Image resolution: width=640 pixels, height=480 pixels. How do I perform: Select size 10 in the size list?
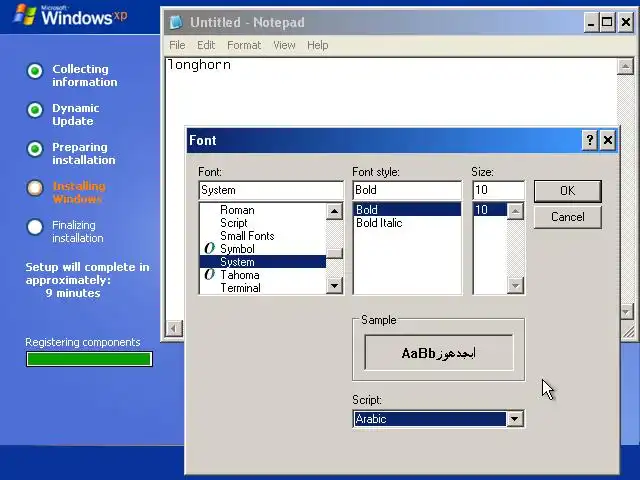490,210
